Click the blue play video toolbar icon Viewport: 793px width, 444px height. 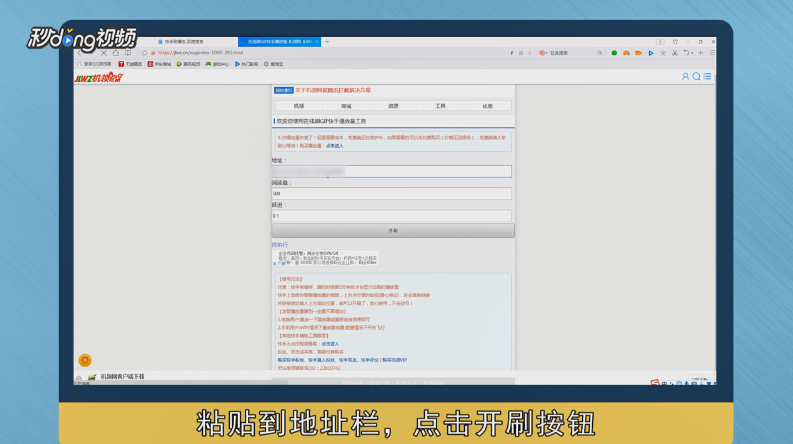[651, 53]
